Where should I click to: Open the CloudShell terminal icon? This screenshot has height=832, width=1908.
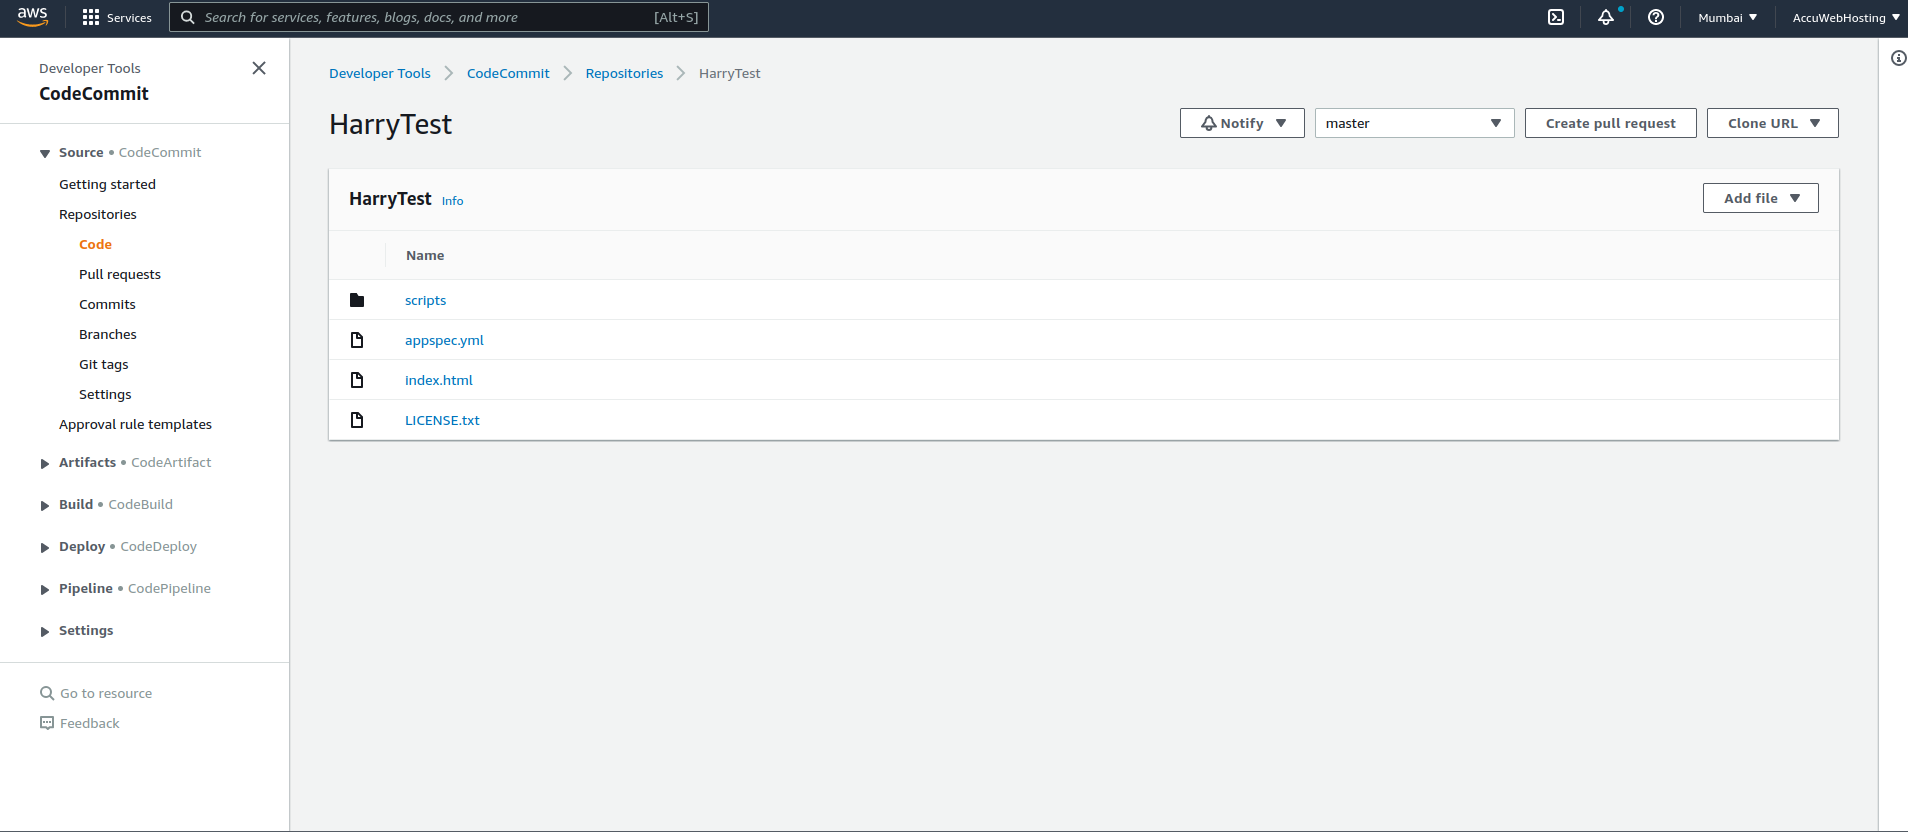point(1556,17)
